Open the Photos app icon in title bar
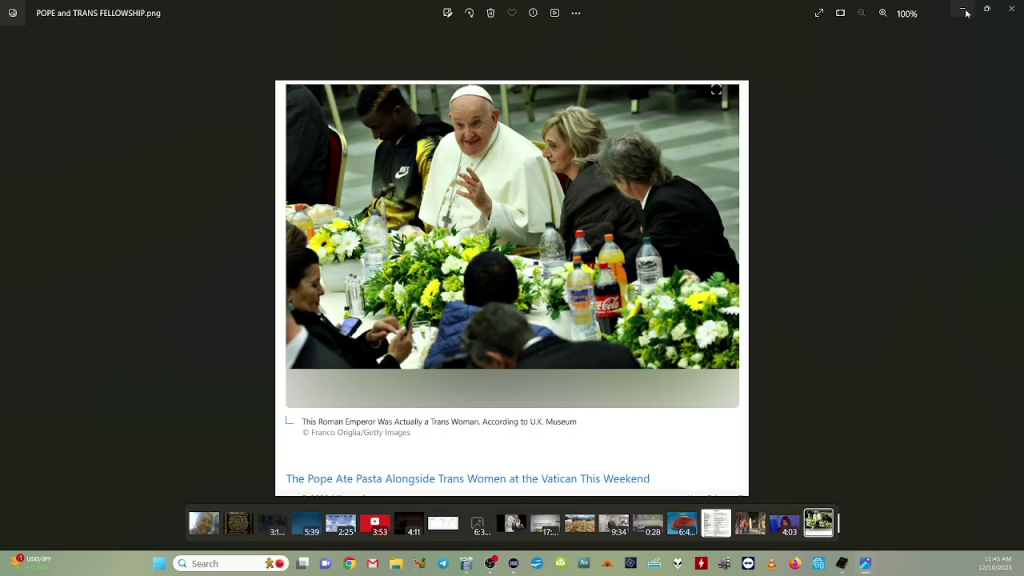The image size is (1024, 576). (x=12, y=13)
